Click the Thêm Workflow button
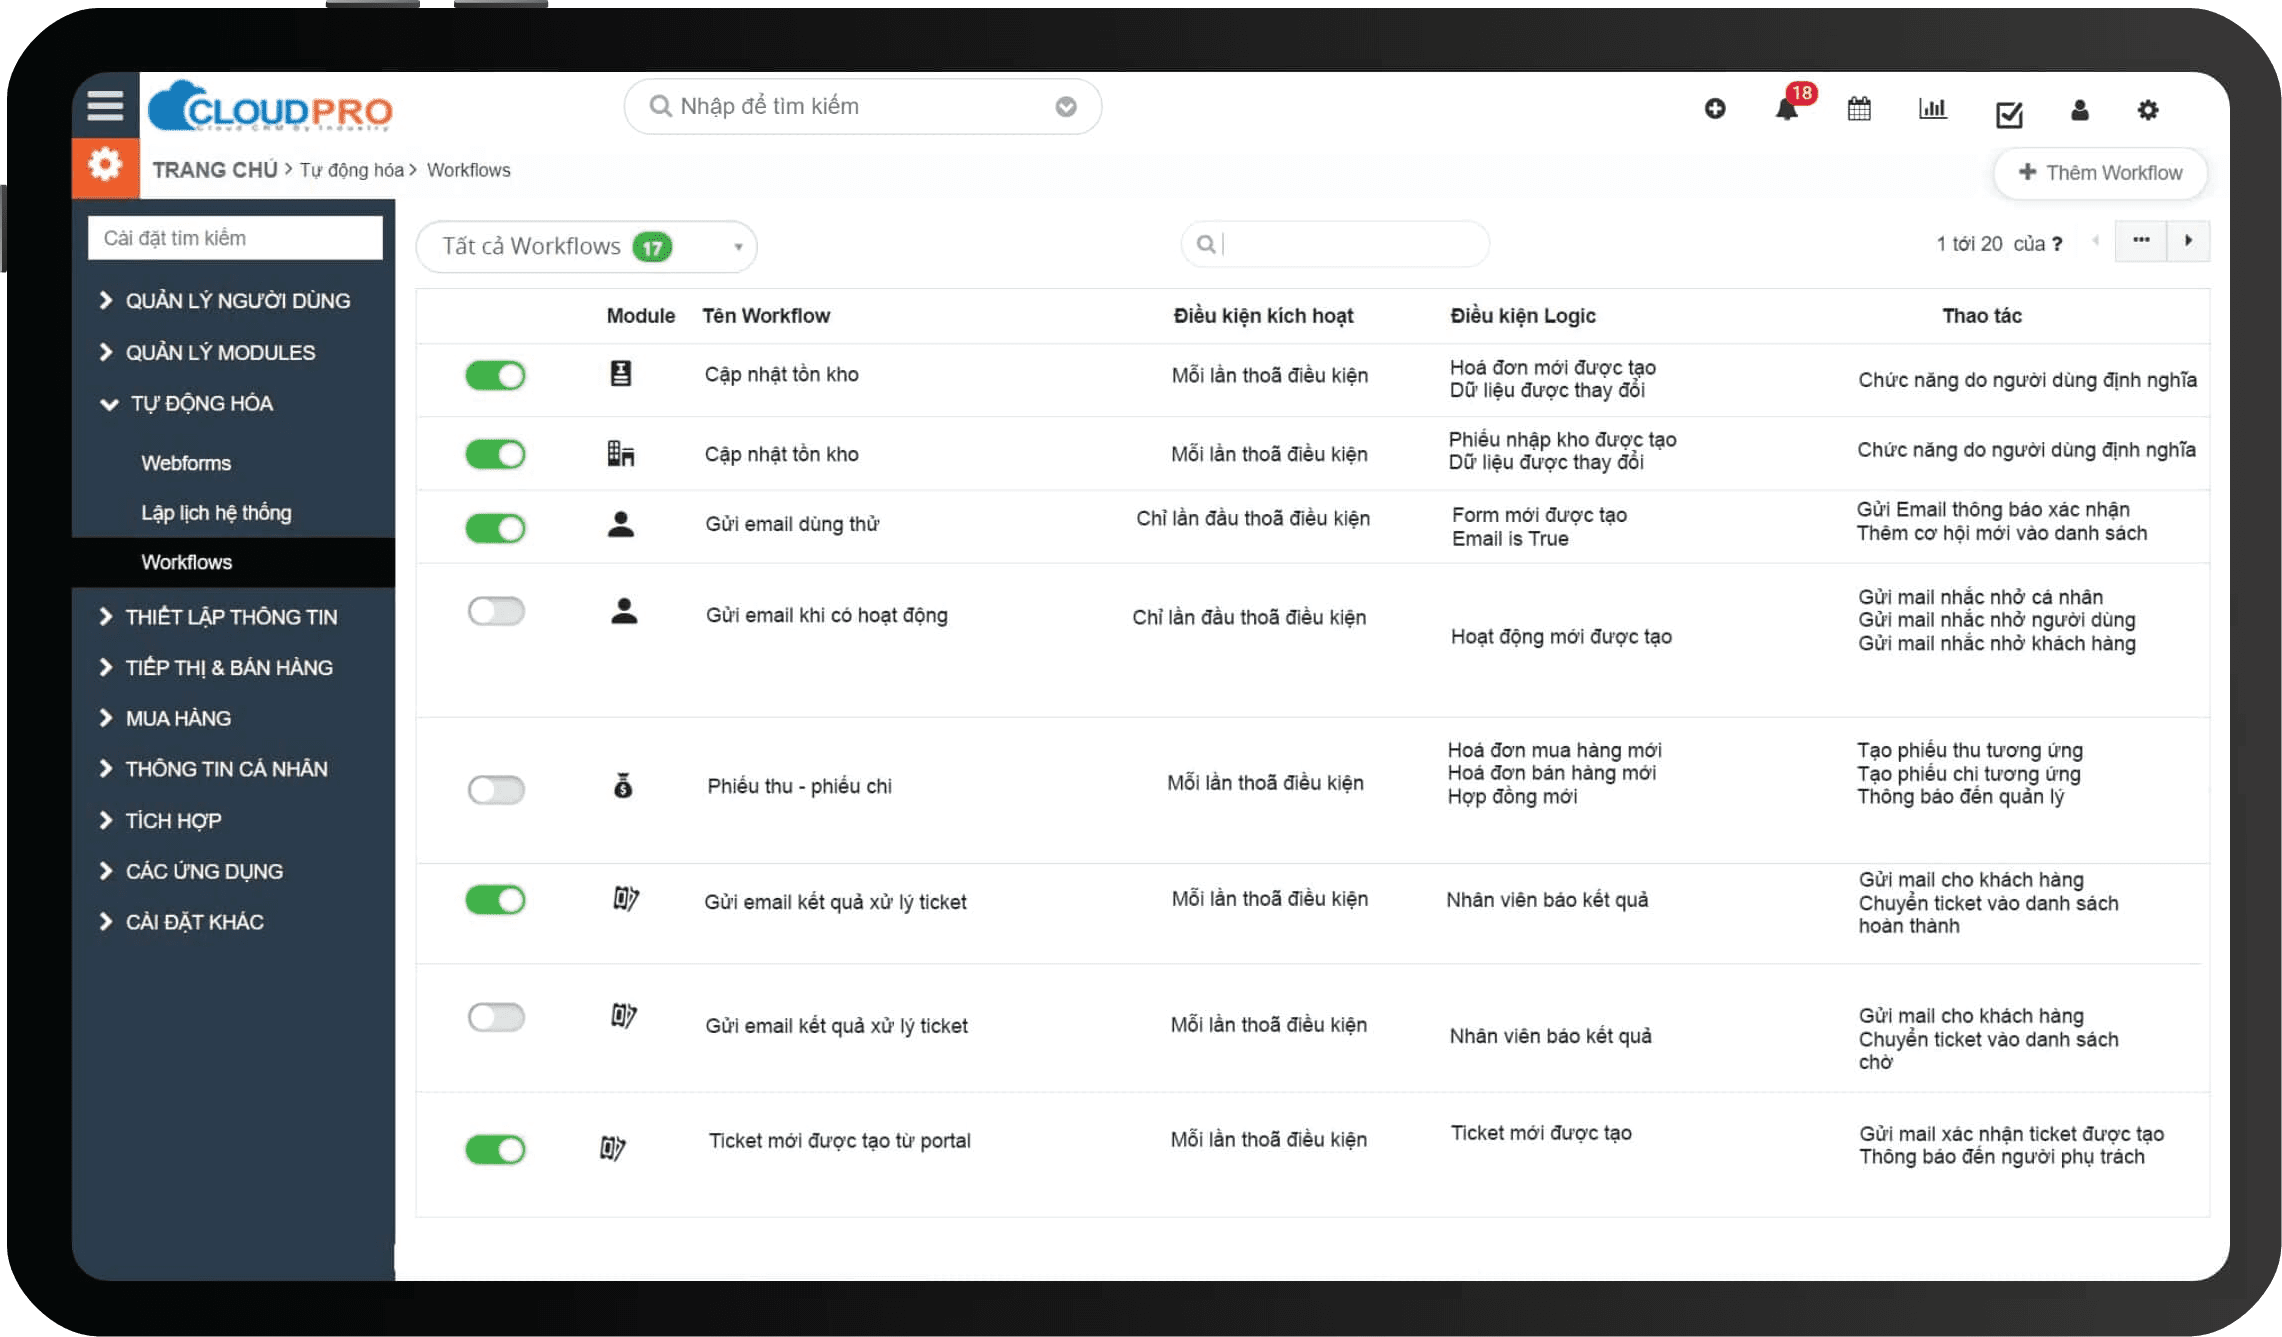The width and height of the screenshot is (2282, 1337). 2100,172
